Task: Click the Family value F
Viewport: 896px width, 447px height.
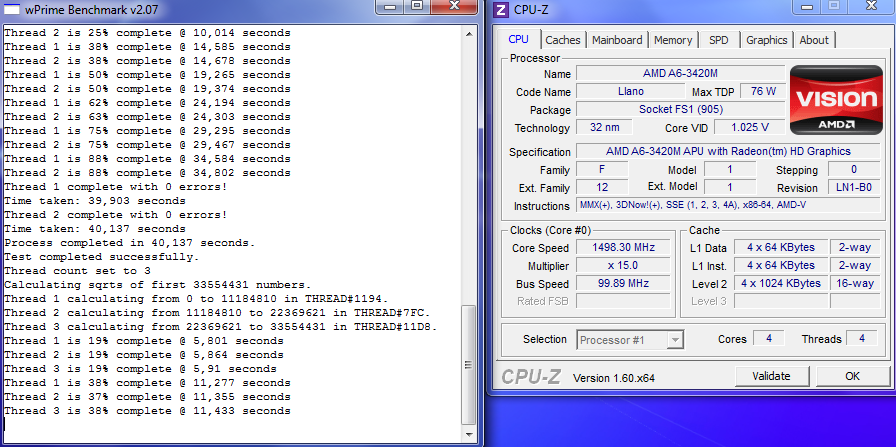Action: pyautogui.click(x=602, y=169)
